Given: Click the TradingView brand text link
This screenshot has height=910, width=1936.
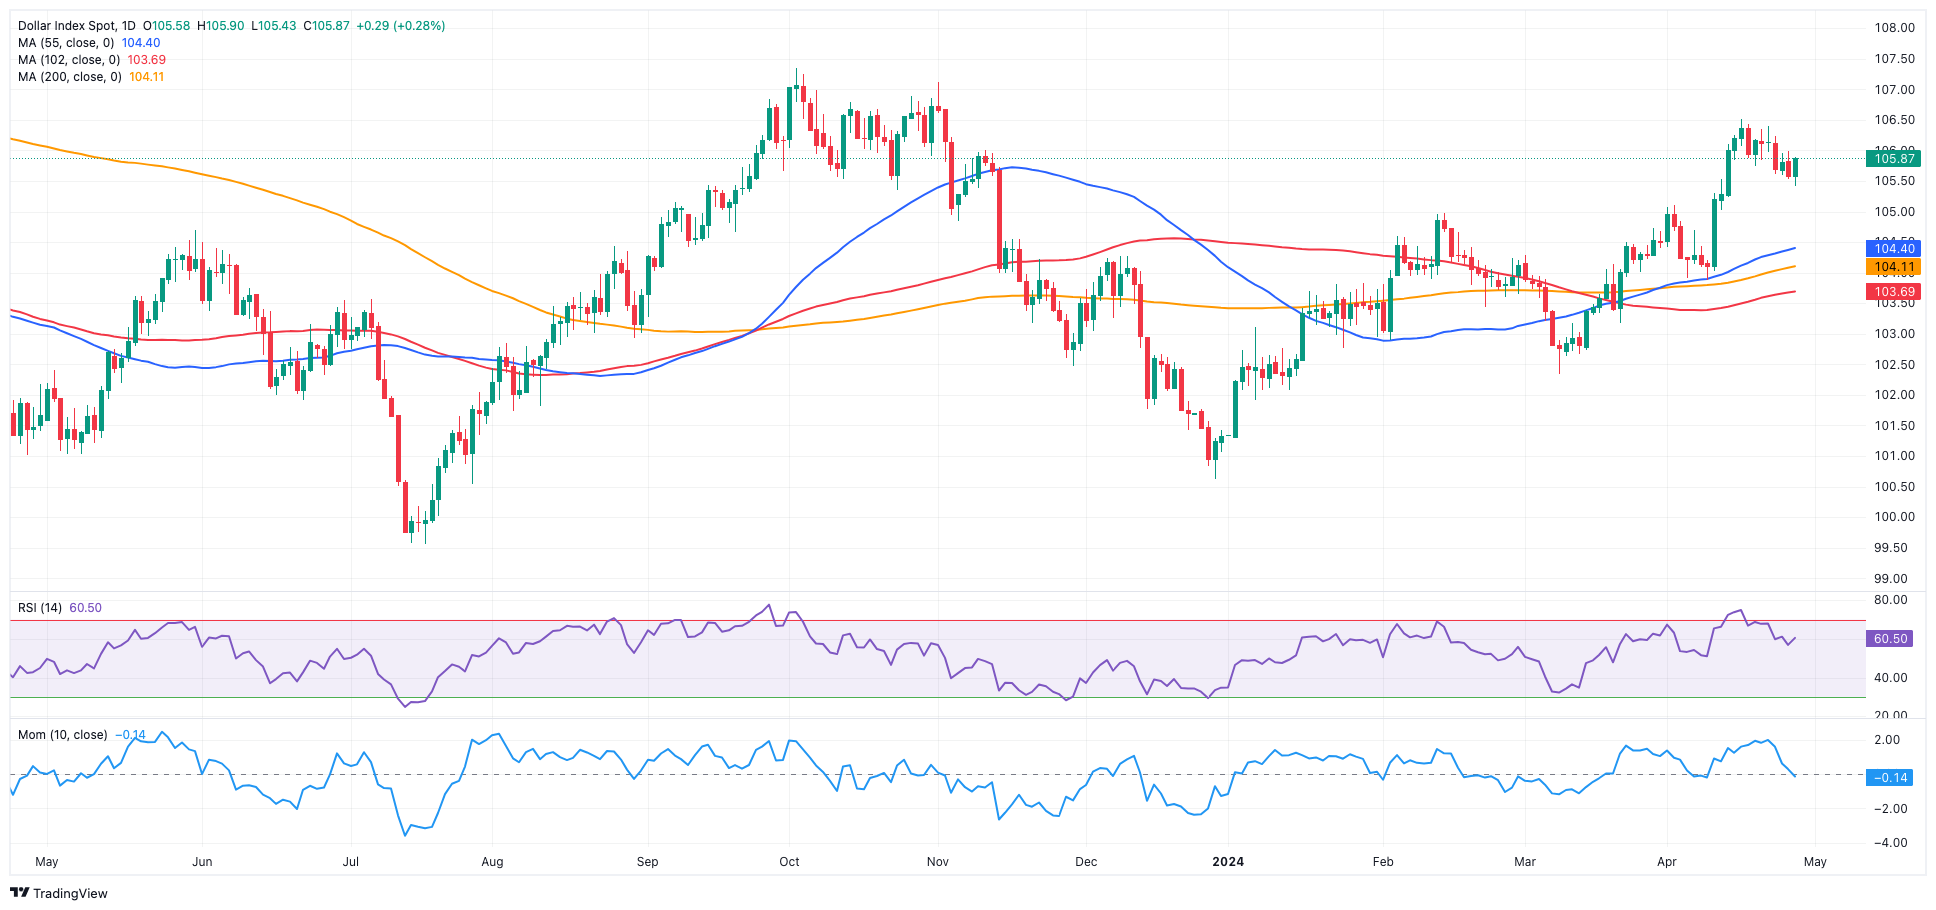Looking at the screenshot, I should click(x=70, y=893).
